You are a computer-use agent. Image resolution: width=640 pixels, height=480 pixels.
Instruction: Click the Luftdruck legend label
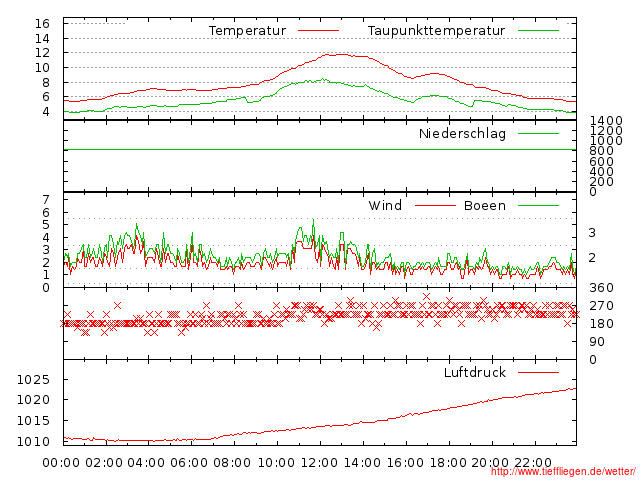point(475,372)
